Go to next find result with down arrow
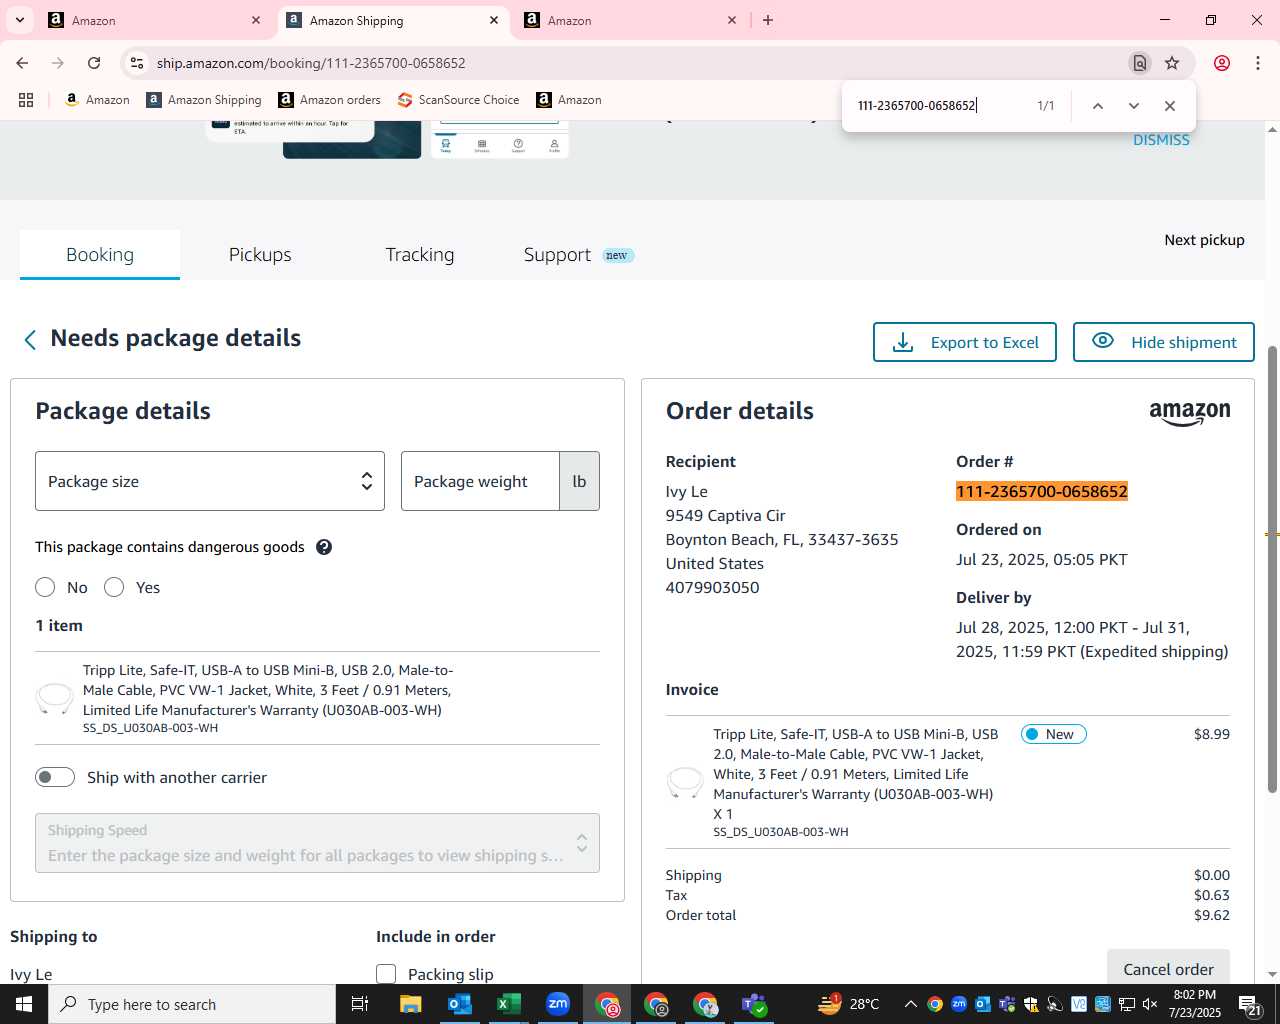Viewport: 1280px width, 1024px height. click(x=1133, y=106)
